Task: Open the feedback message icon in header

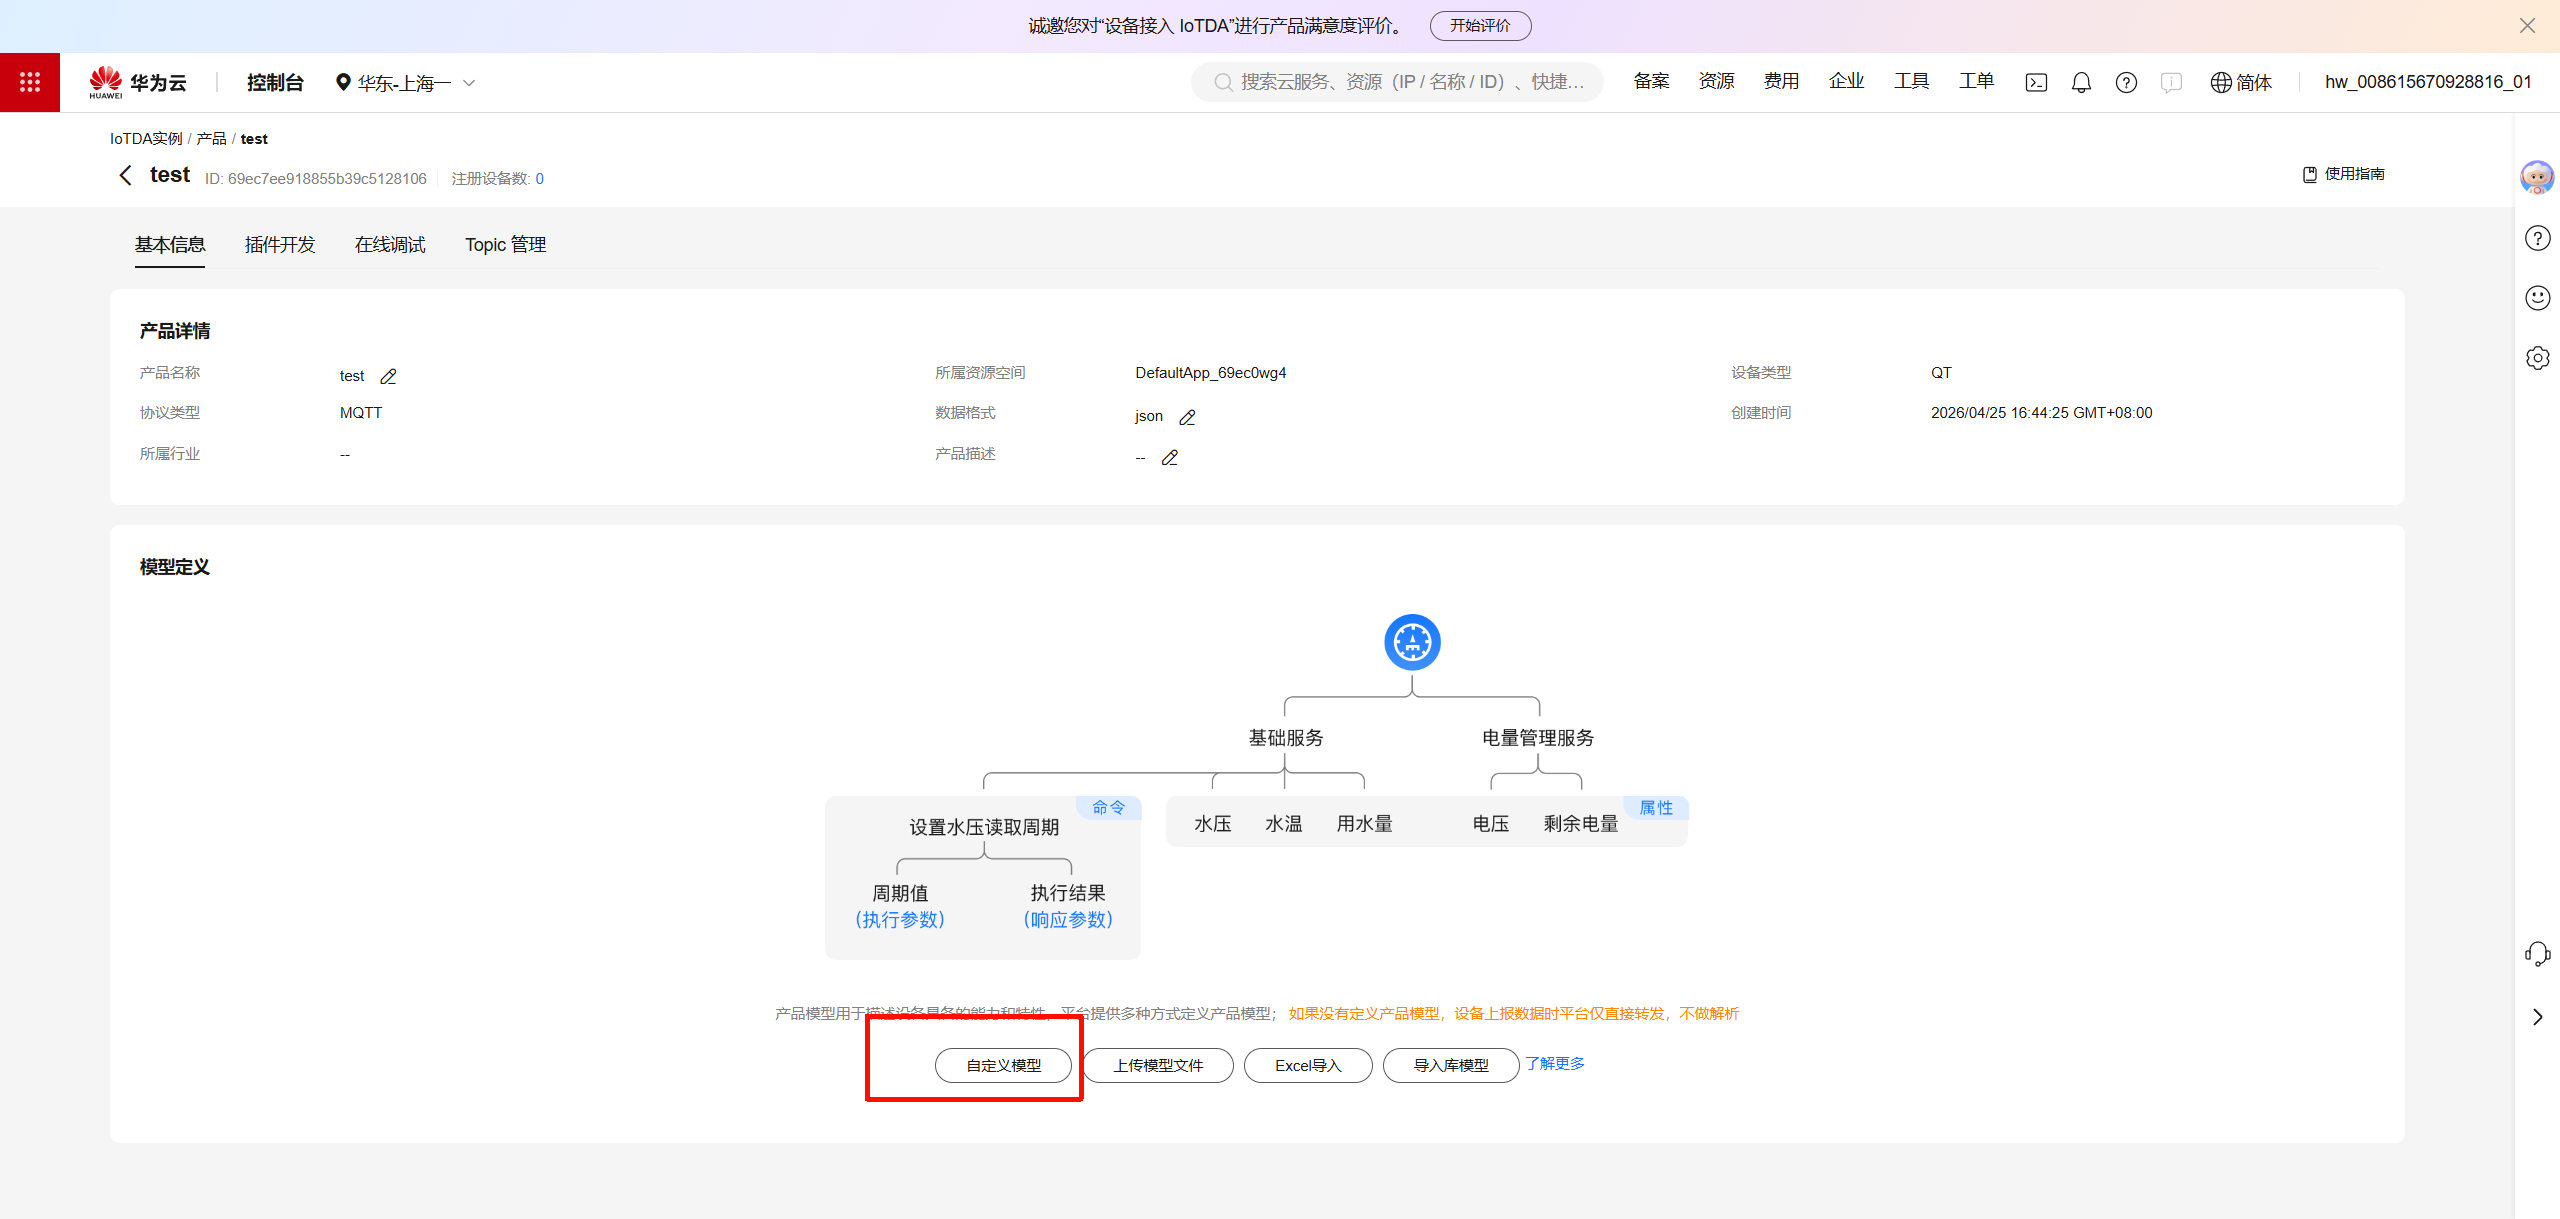Action: point(2171,82)
